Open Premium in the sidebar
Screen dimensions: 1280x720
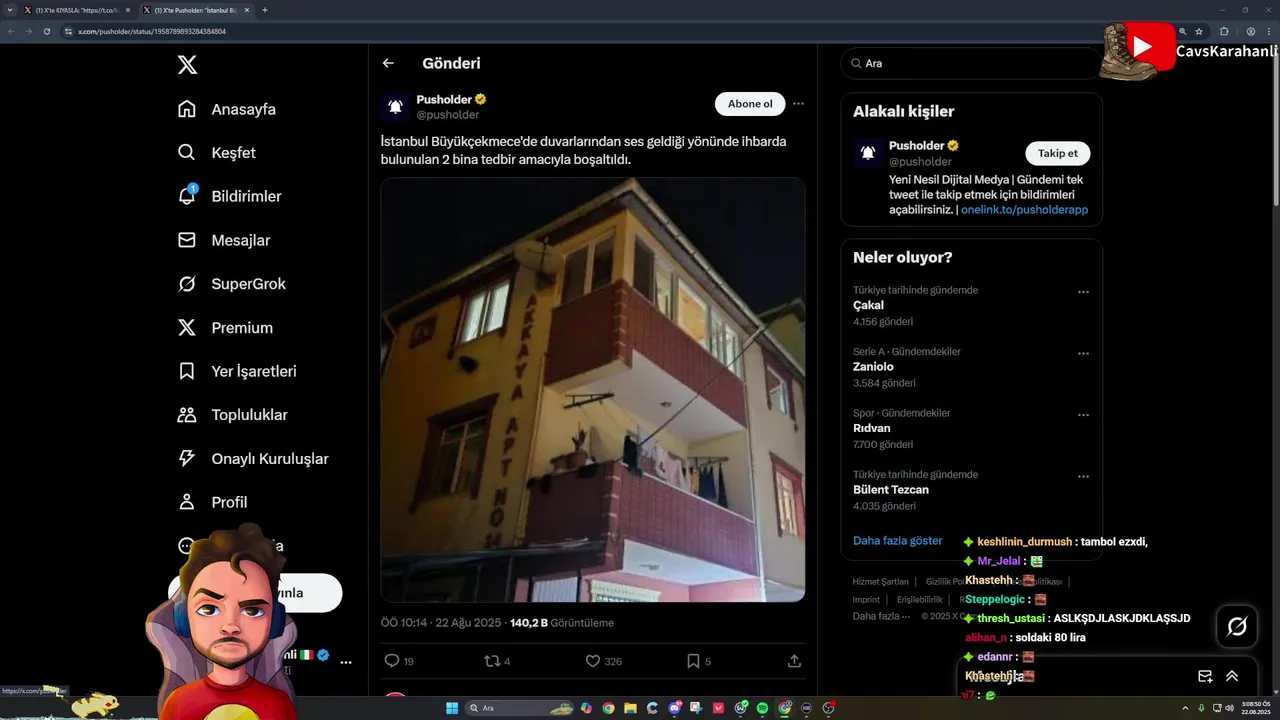225,328
